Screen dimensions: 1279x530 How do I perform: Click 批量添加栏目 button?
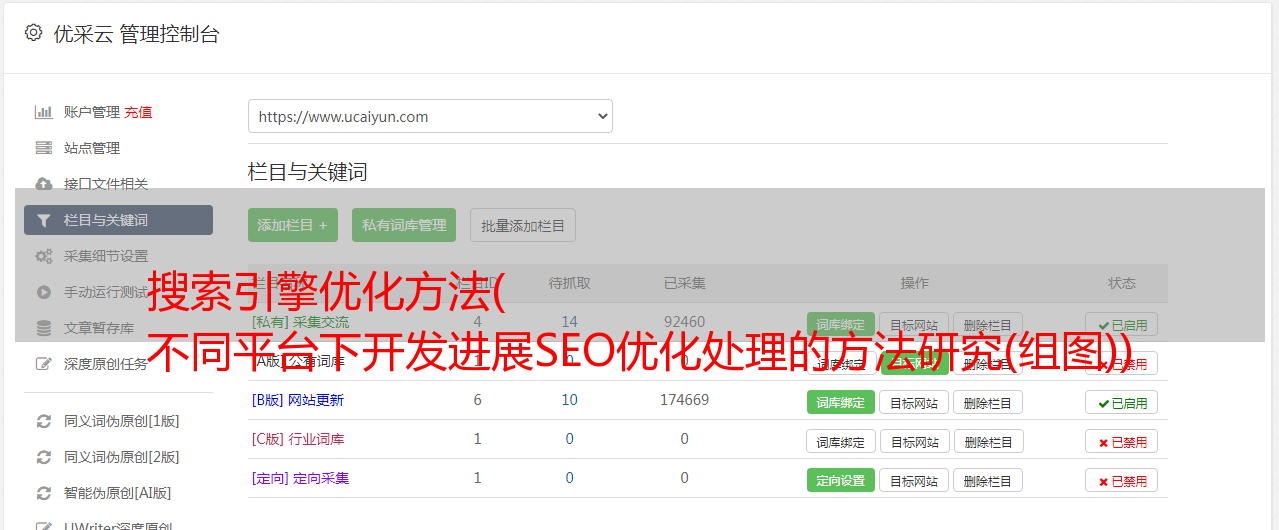coord(523,225)
